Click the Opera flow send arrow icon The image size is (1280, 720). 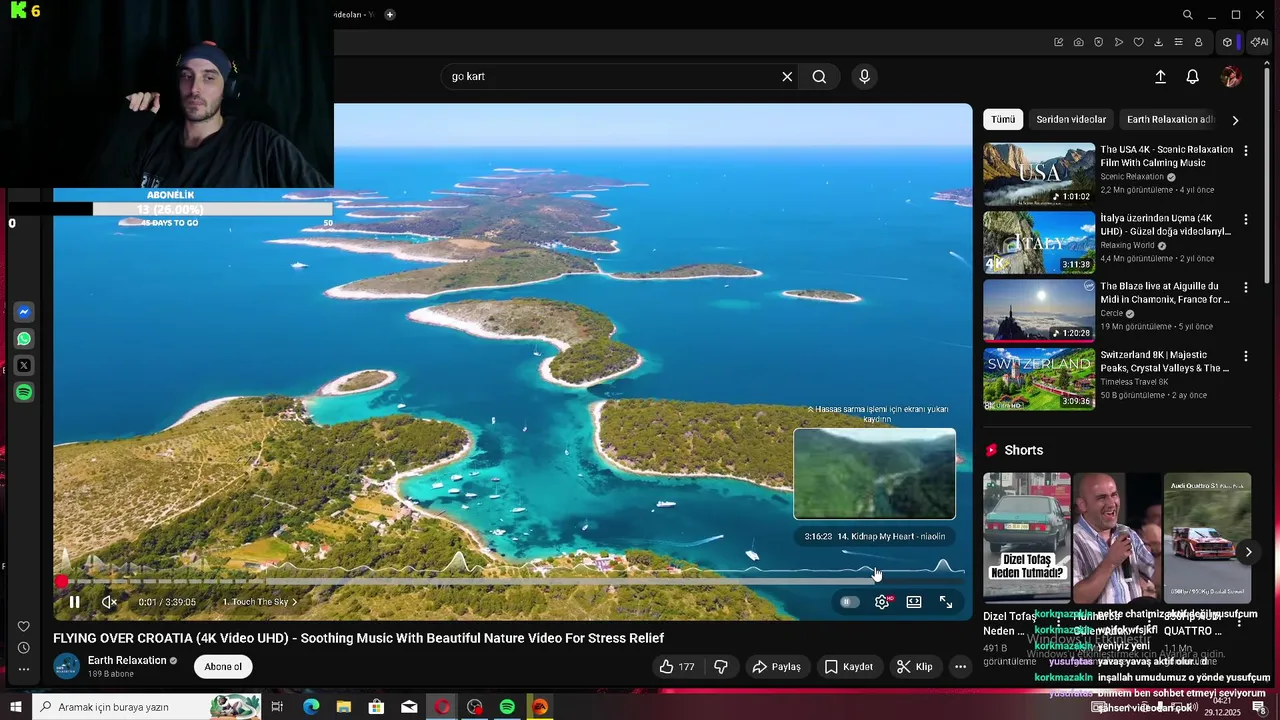tap(1118, 42)
